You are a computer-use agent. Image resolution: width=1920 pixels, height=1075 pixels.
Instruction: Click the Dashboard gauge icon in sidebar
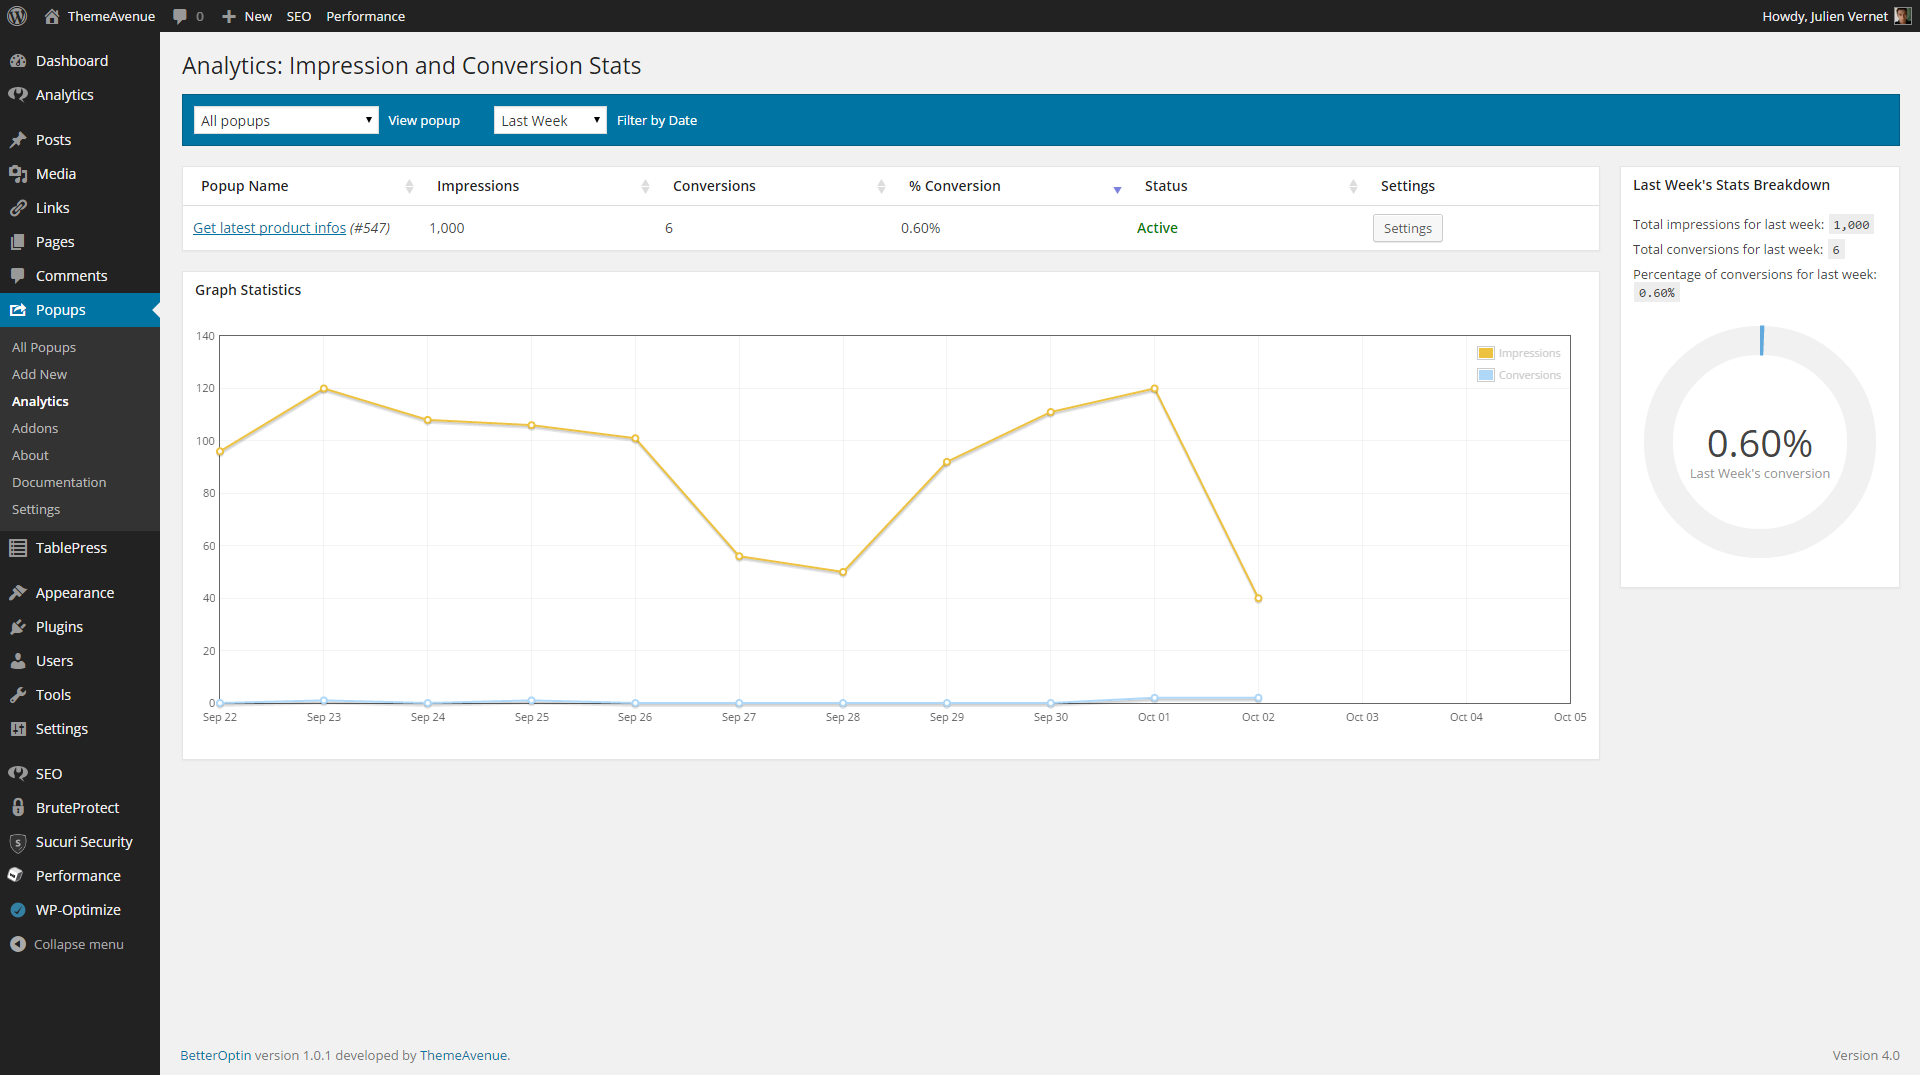(18, 61)
